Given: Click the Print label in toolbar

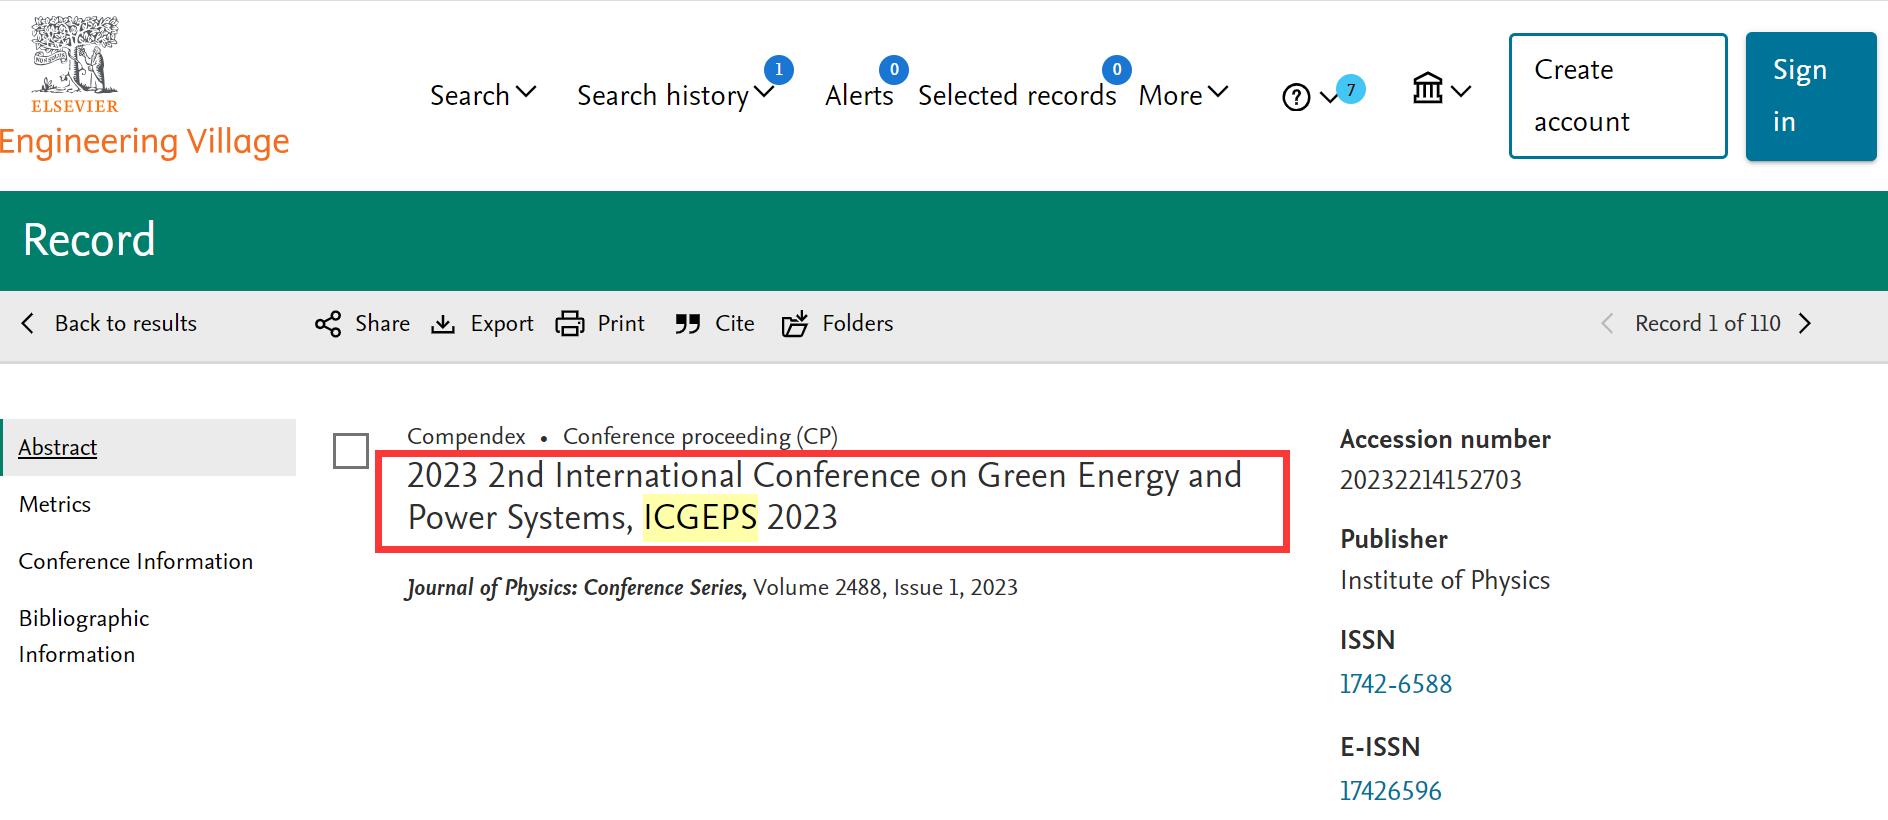Looking at the screenshot, I should click(x=621, y=323).
